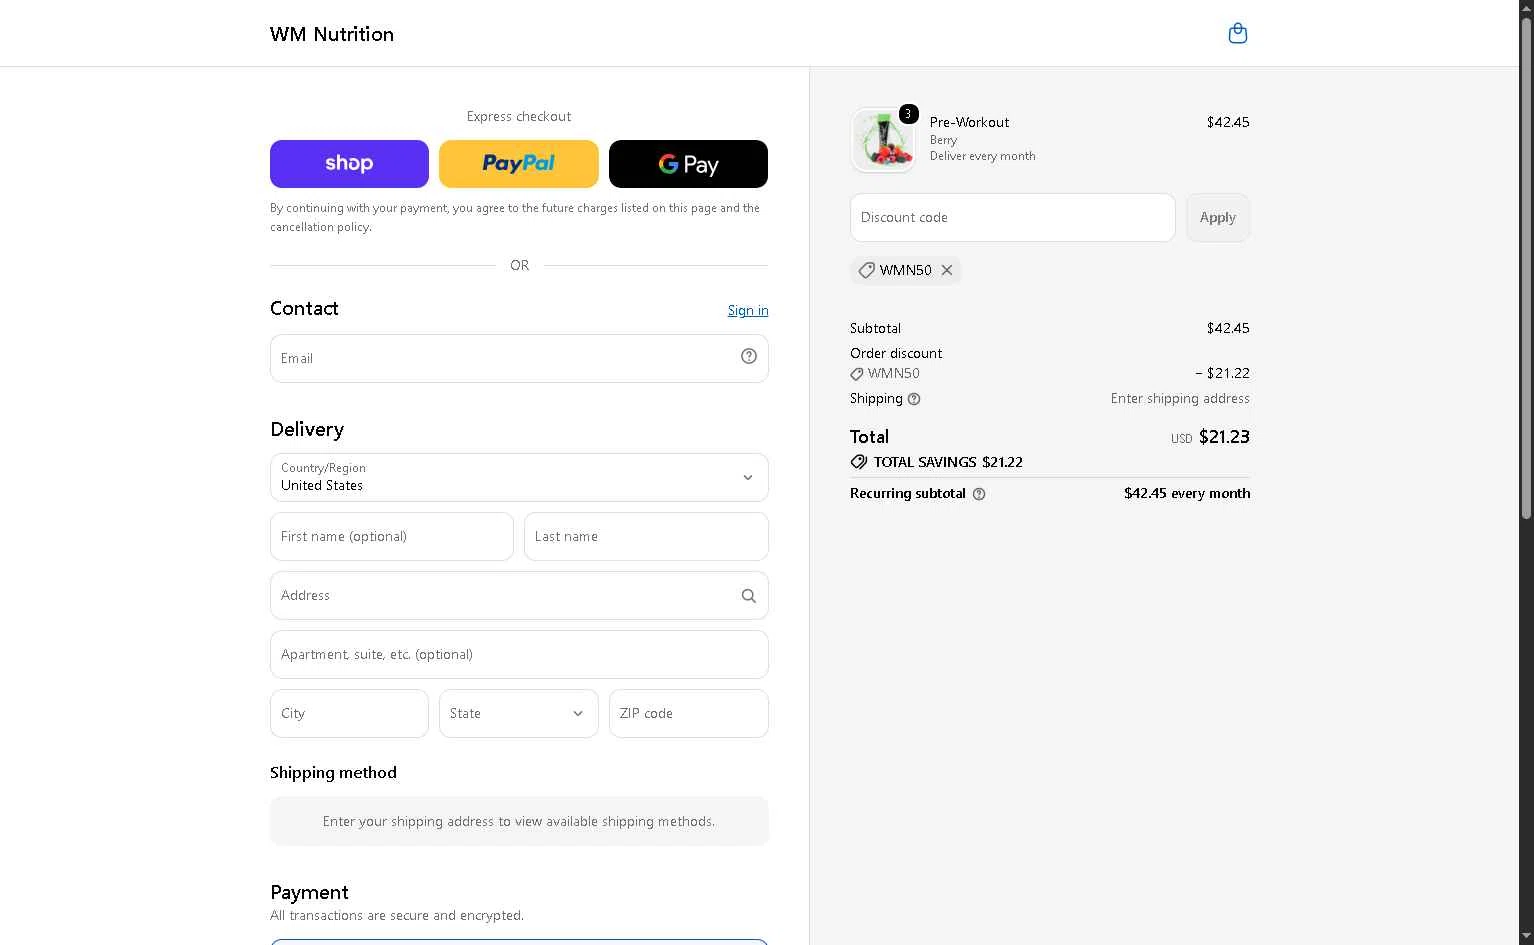Select the ZIP code field
This screenshot has width=1534, height=945.
click(688, 713)
